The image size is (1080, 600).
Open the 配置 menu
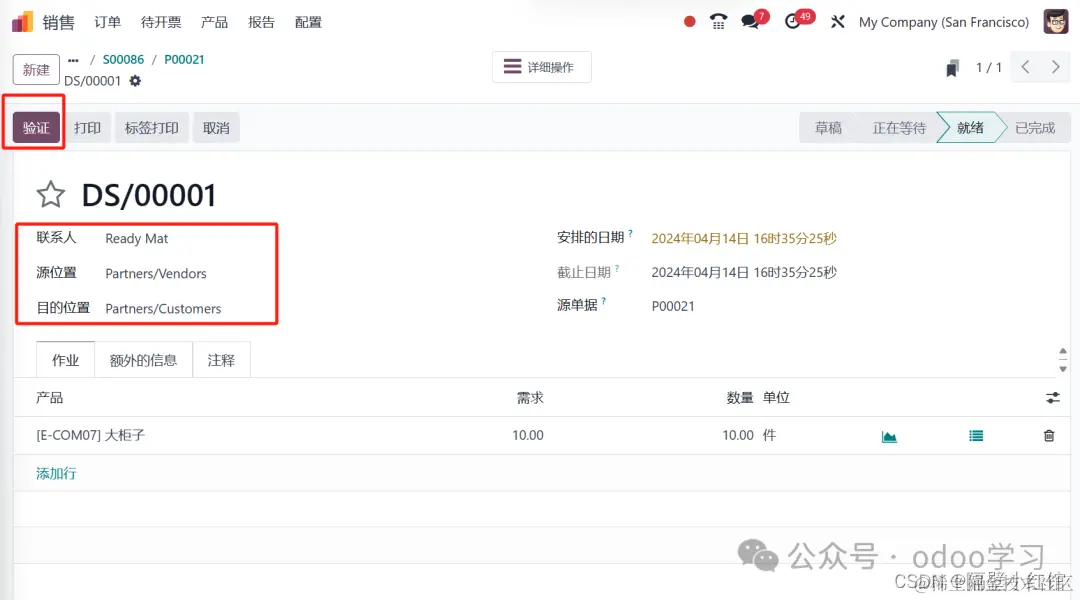click(308, 21)
